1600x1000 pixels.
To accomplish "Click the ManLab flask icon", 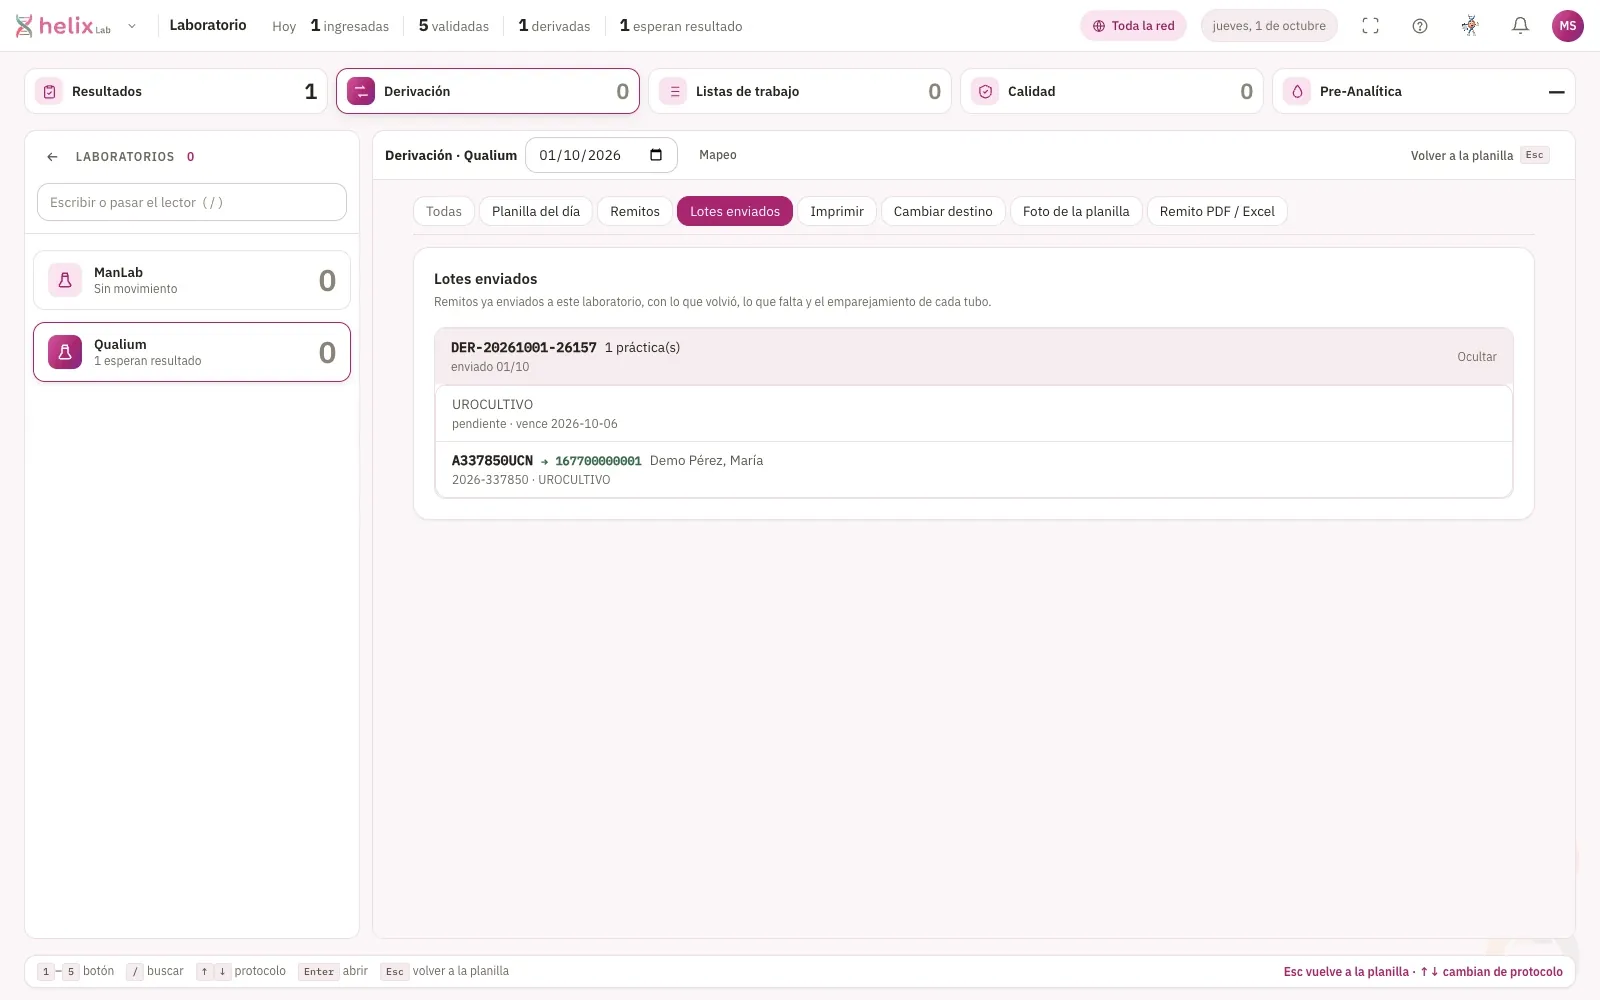I will click(65, 280).
